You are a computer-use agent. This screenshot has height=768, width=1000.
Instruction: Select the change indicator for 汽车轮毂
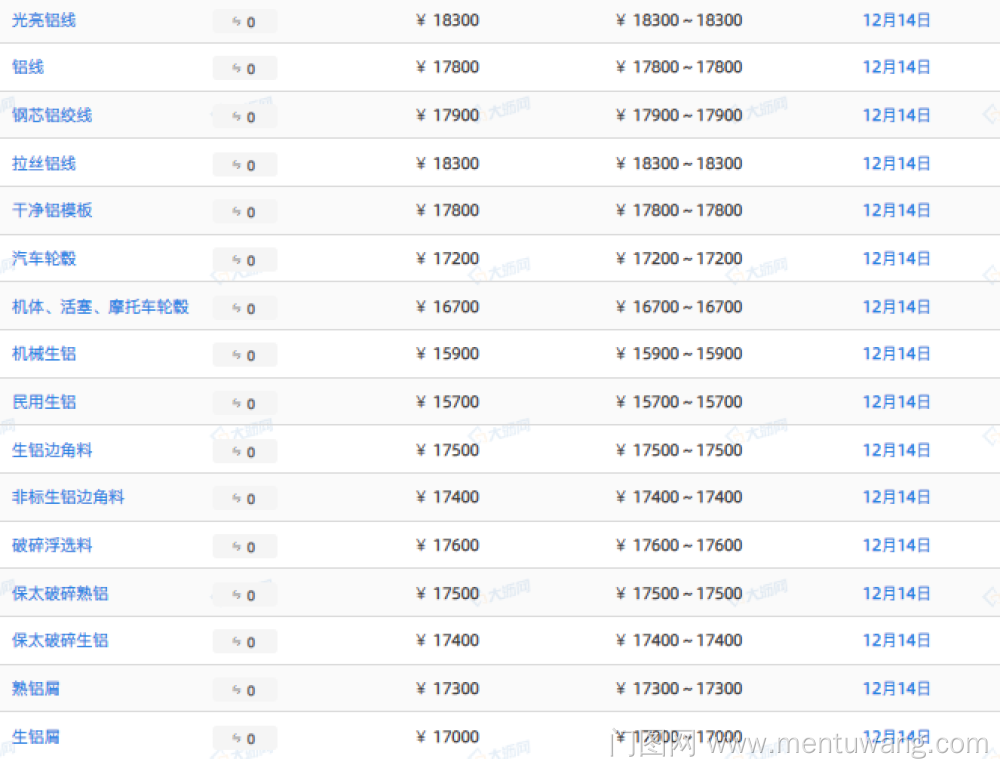coord(245,260)
